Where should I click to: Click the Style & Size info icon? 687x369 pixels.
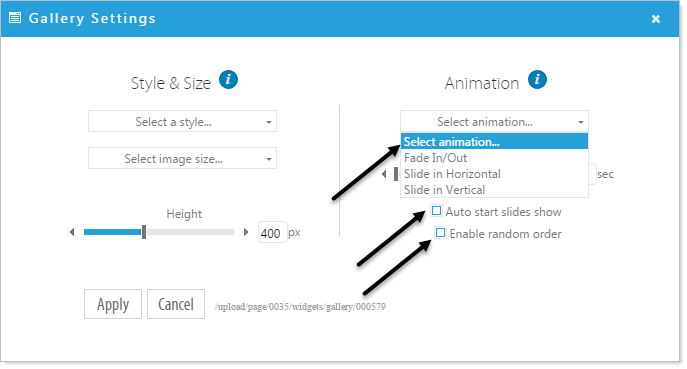[228, 80]
